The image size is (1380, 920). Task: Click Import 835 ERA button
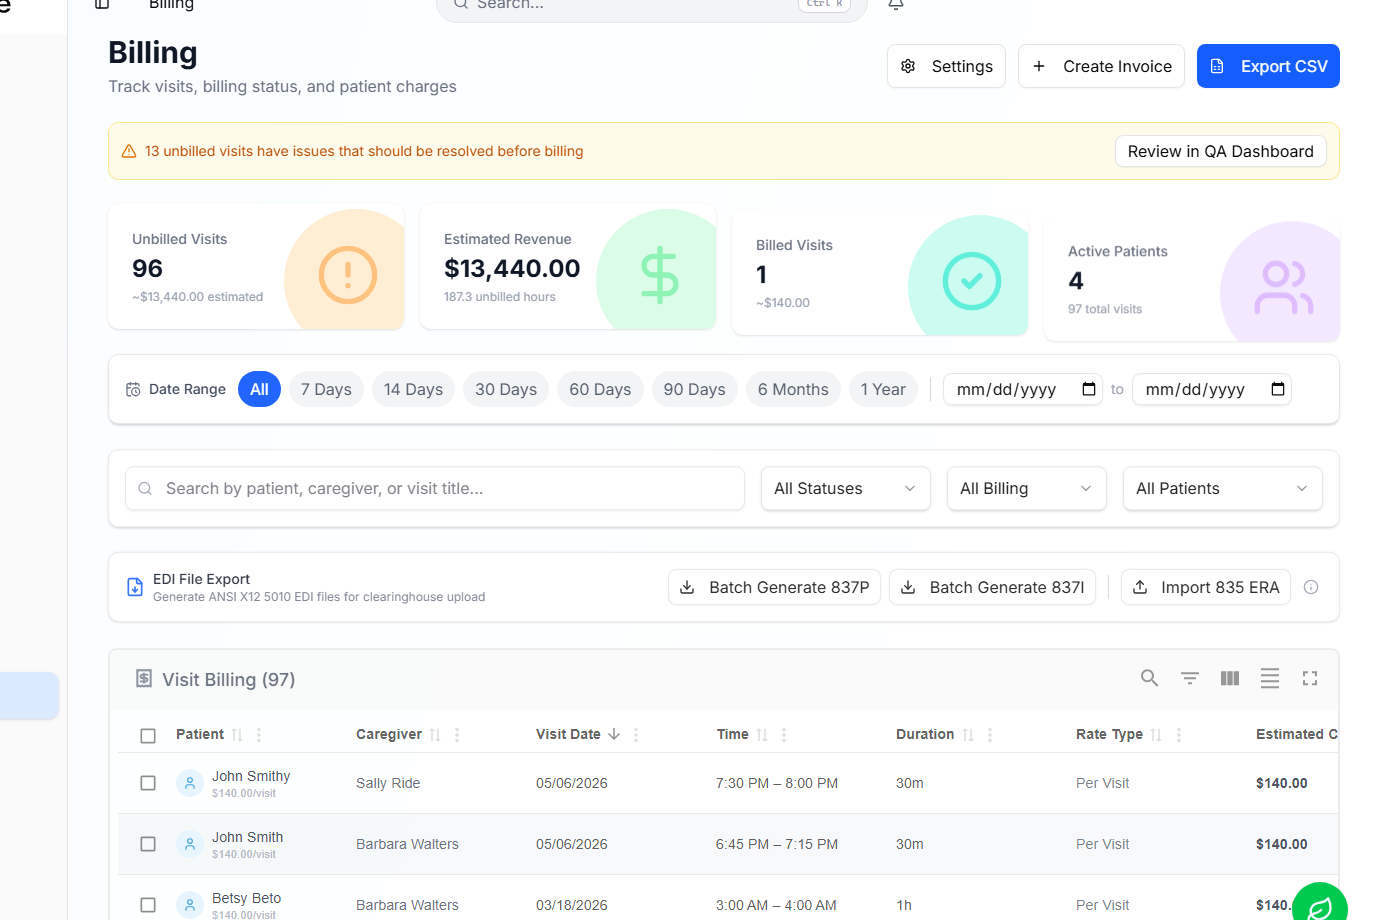tap(1206, 587)
